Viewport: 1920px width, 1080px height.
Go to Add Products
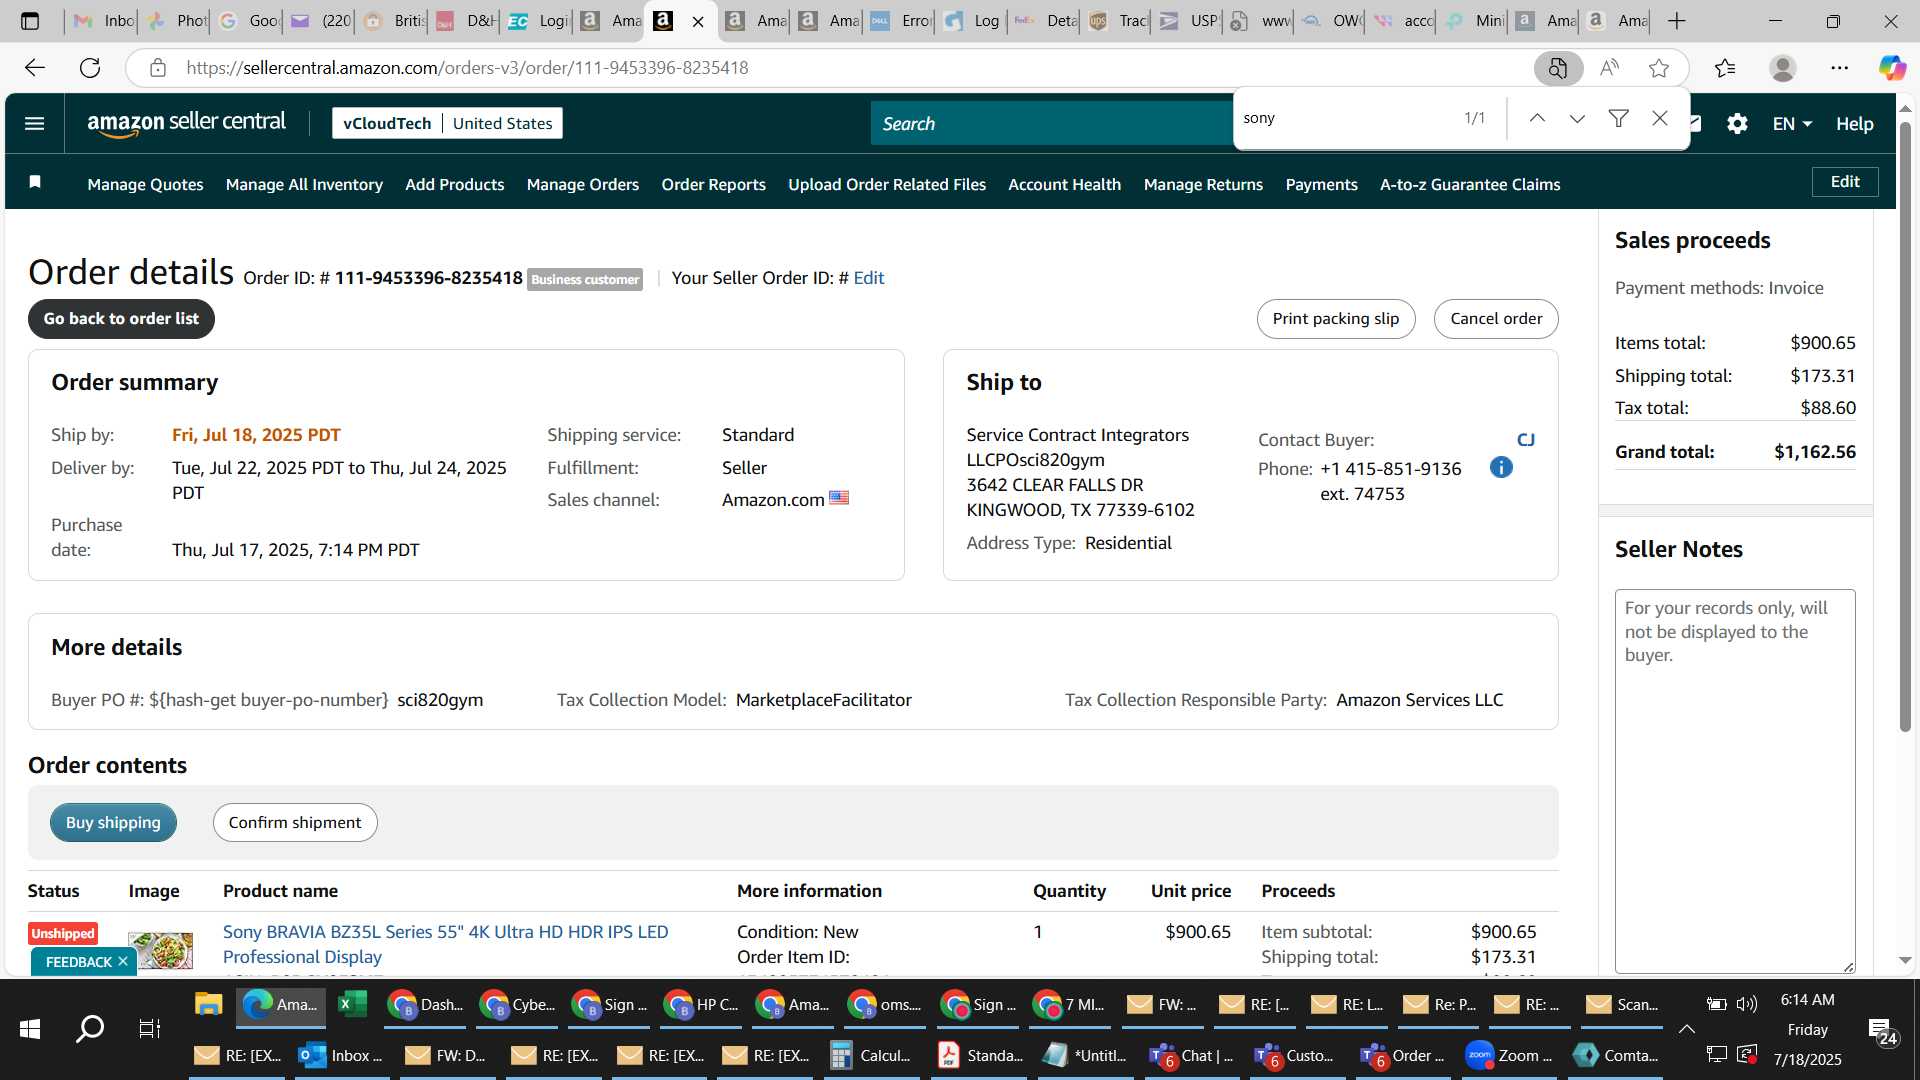[x=454, y=184]
